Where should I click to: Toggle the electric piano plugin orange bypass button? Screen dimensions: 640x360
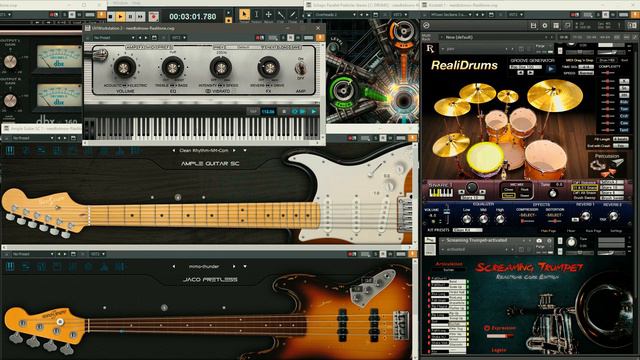[x=320, y=38]
